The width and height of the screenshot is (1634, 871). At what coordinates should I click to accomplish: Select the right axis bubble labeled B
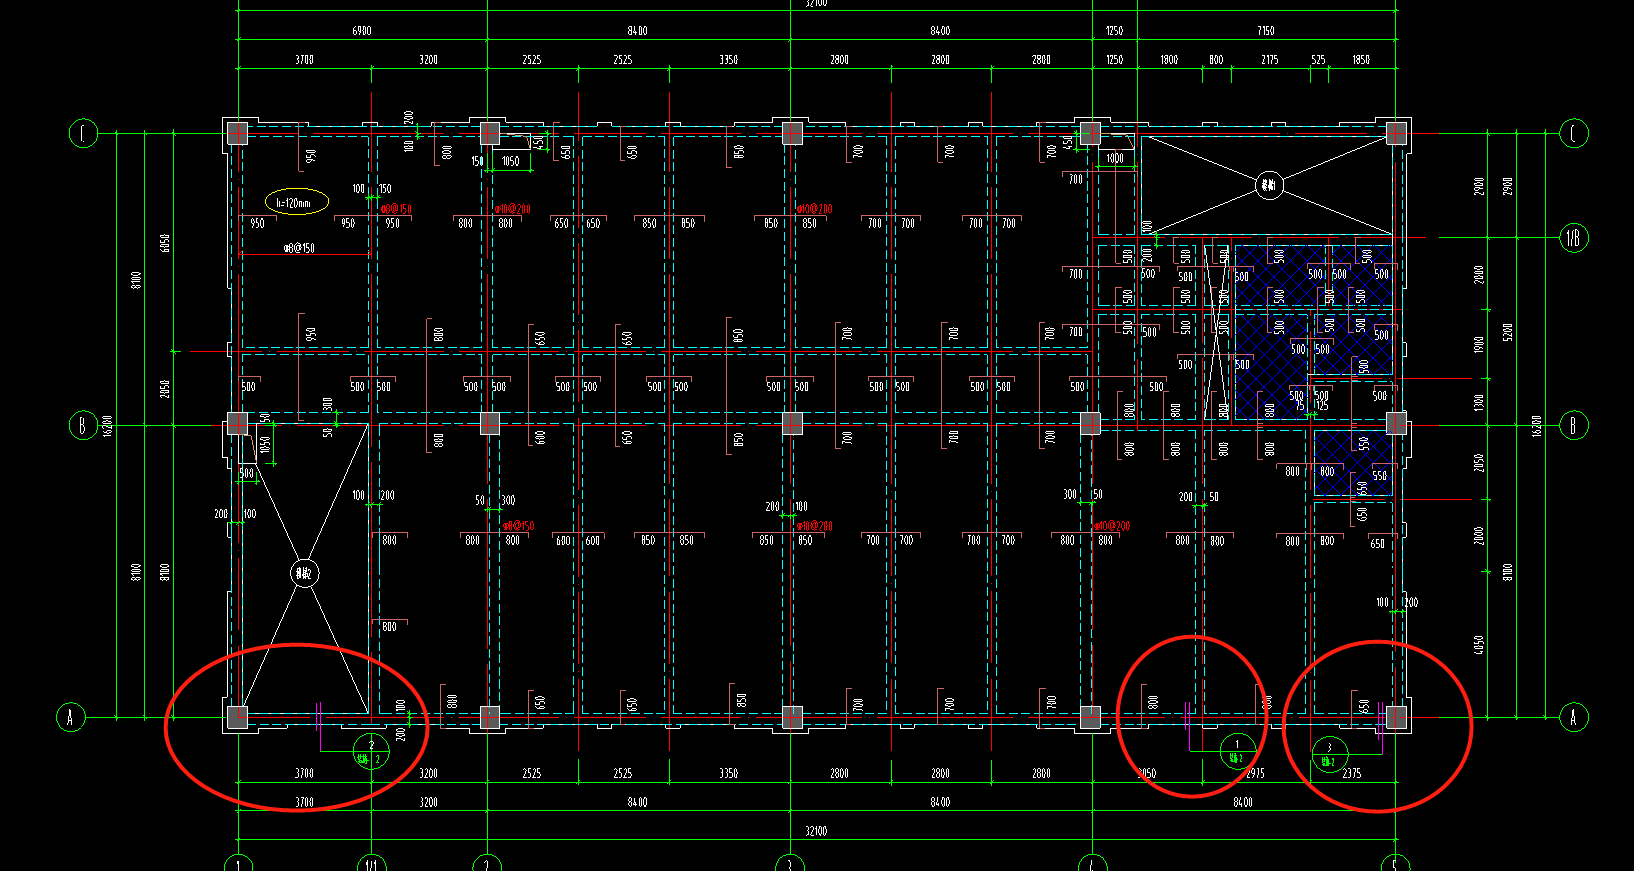[1574, 425]
